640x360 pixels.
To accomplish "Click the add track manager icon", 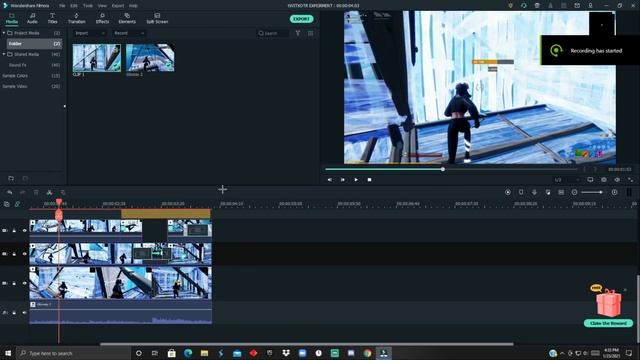I will [7, 204].
